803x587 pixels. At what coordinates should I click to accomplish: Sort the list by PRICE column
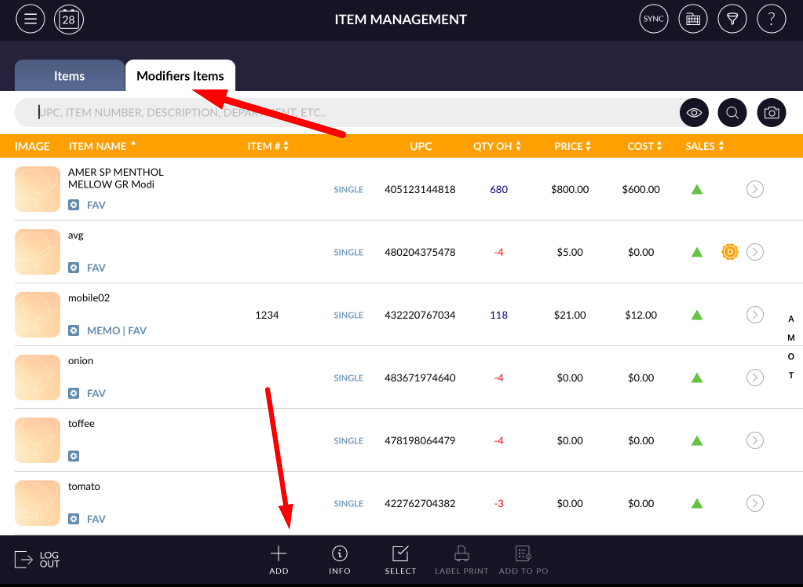tap(573, 146)
